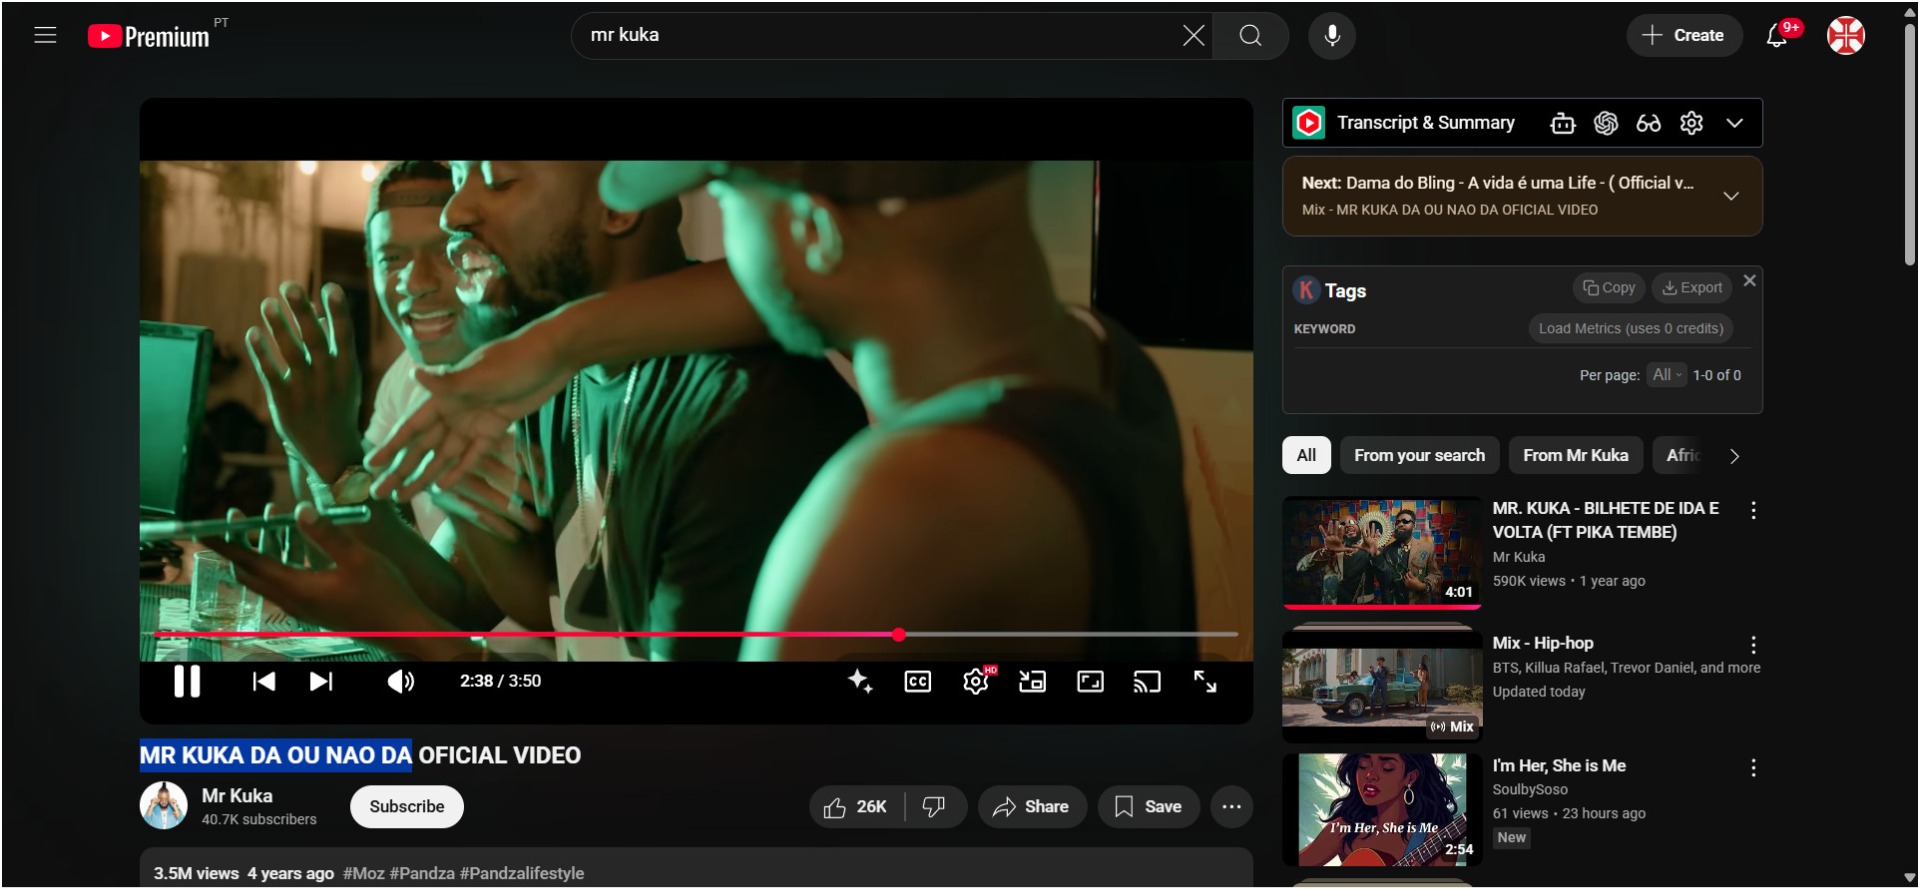Open Transcript & Summary settings gear
Screen dimensions: 1920x889
coord(1691,123)
